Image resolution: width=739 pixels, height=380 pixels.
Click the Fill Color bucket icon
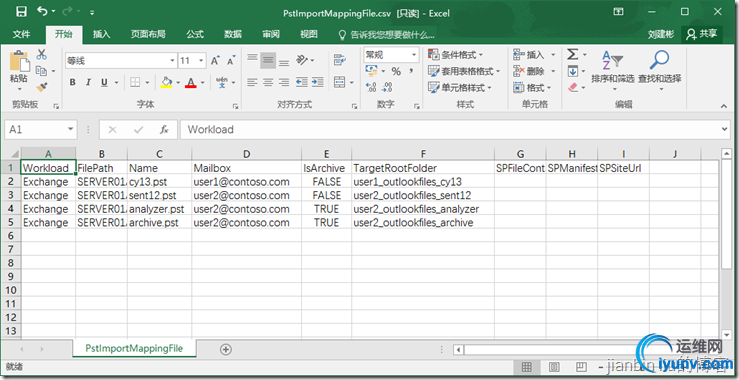pos(166,83)
